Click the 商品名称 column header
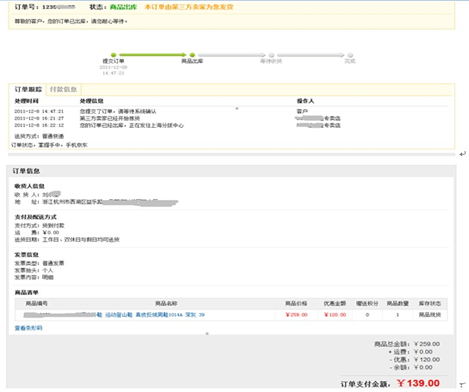The height and width of the screenshot is (392, 469). 166,303
